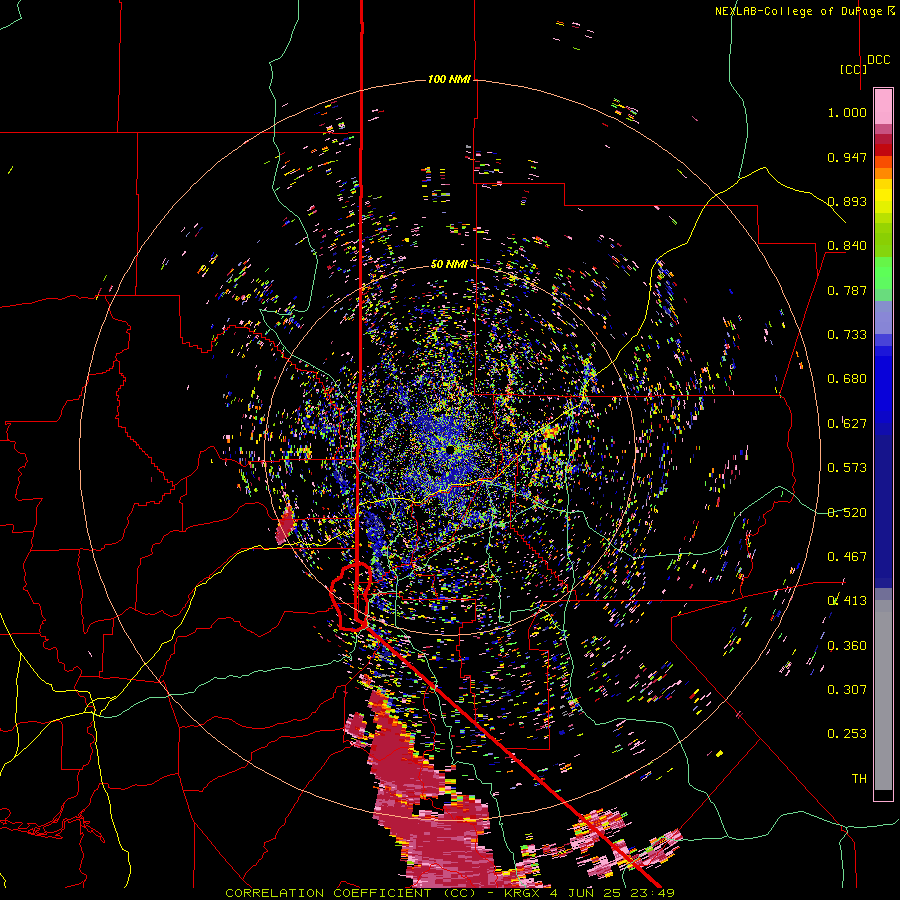The width and height of the screenshot is (900, 900).
Task: Click the [CC] units label
Action: tap(853, 69)
